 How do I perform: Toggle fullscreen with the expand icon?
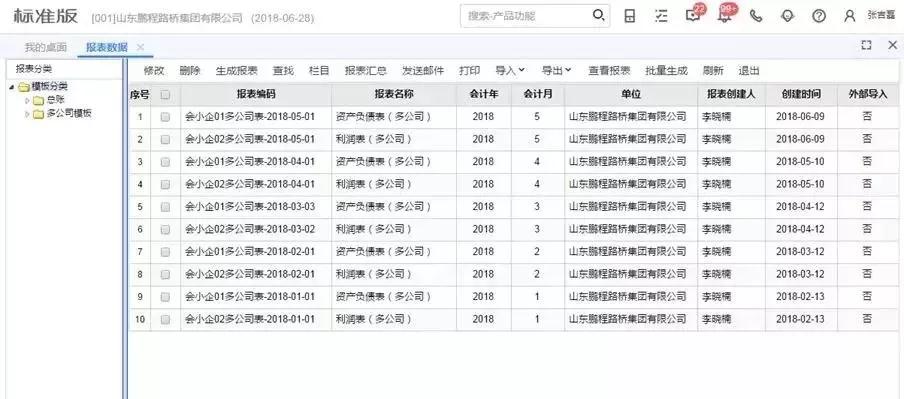(x=866, y=45)
